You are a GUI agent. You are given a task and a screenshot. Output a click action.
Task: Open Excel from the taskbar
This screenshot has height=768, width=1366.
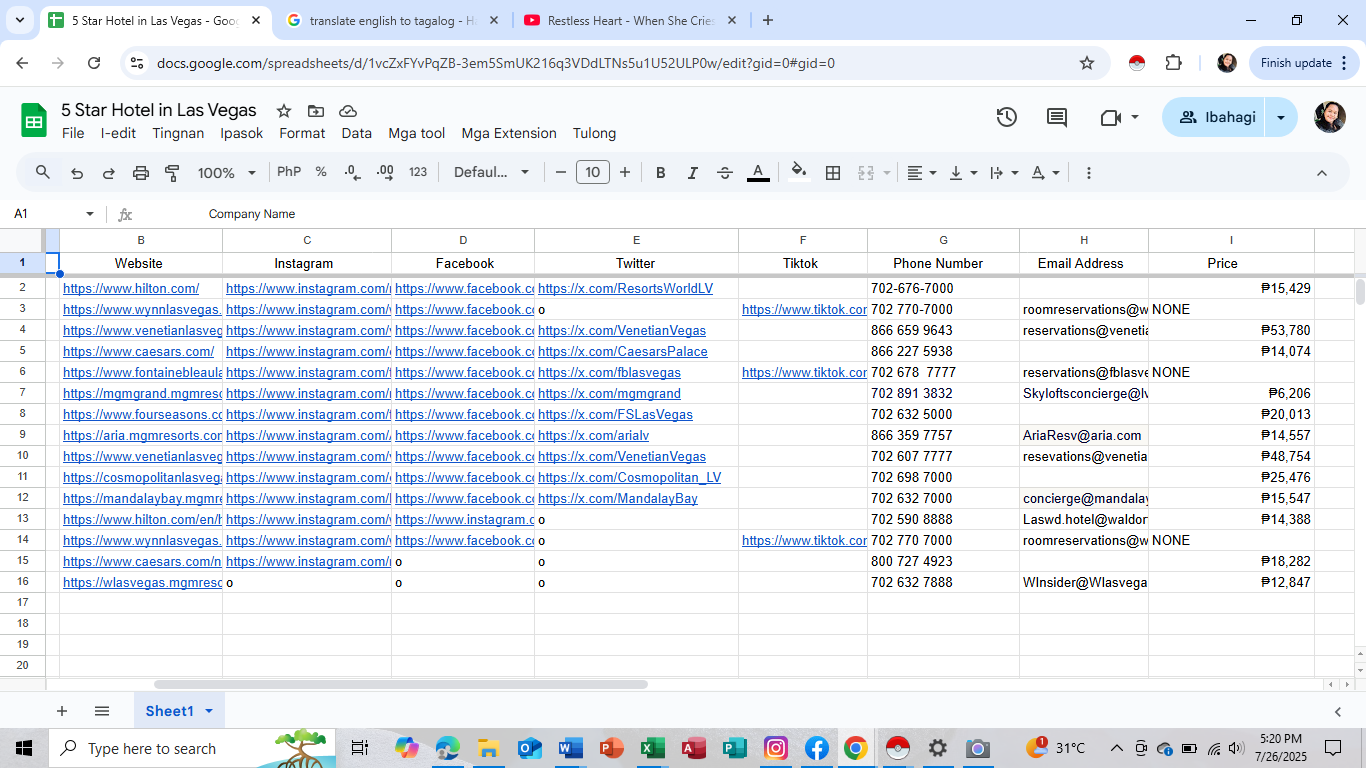point(652,748)
